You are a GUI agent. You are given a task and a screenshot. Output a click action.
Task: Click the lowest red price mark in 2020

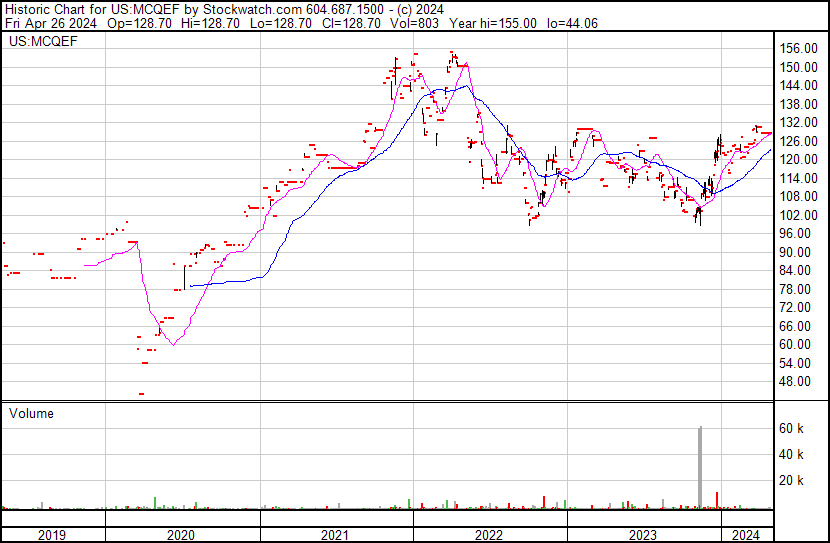click(x=141, y=394)
